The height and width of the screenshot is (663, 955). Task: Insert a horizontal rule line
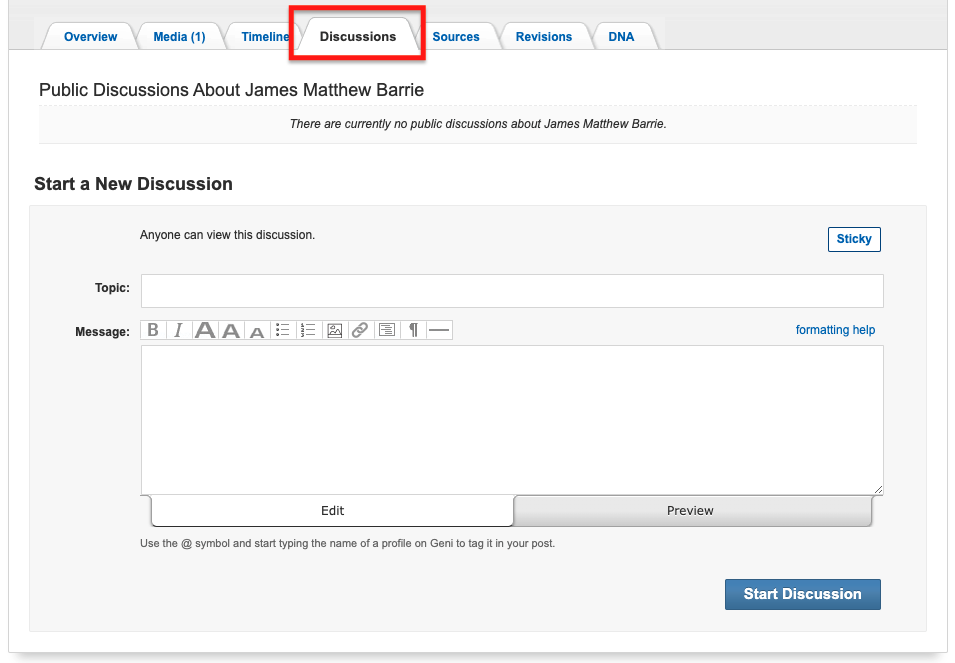[439, 330]
